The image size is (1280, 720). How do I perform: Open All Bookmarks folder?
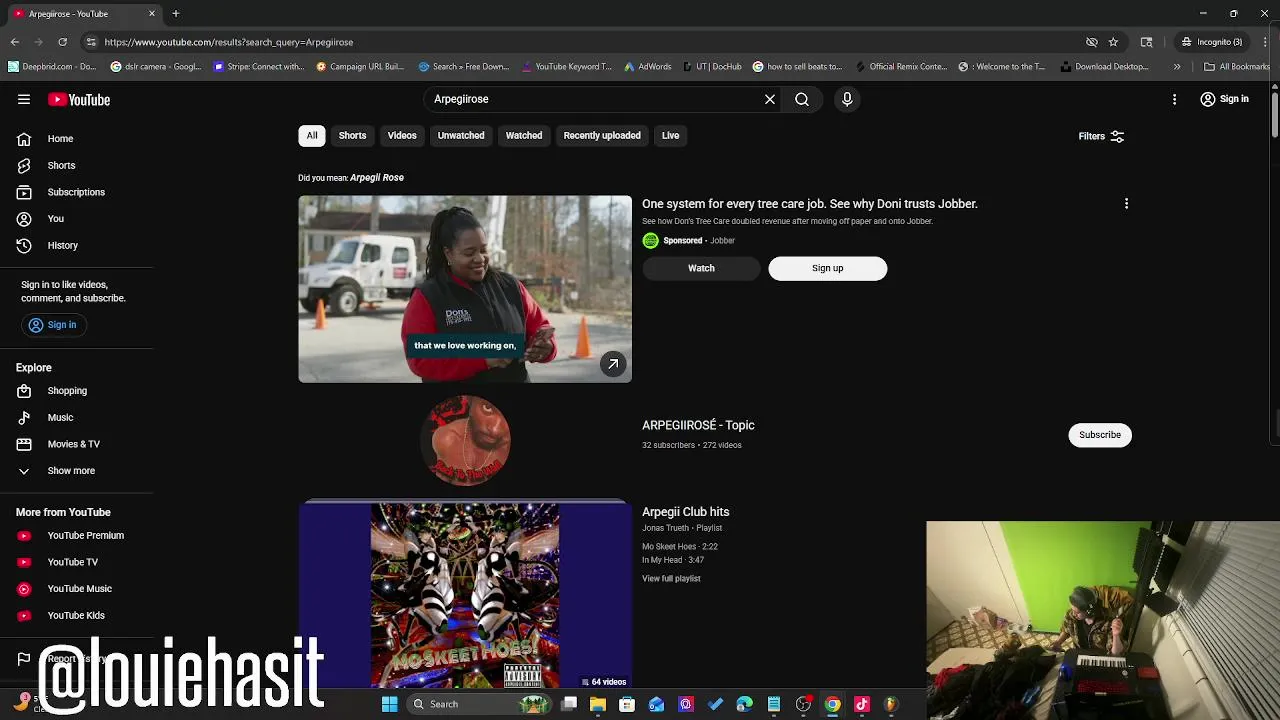coord(1237,67)
